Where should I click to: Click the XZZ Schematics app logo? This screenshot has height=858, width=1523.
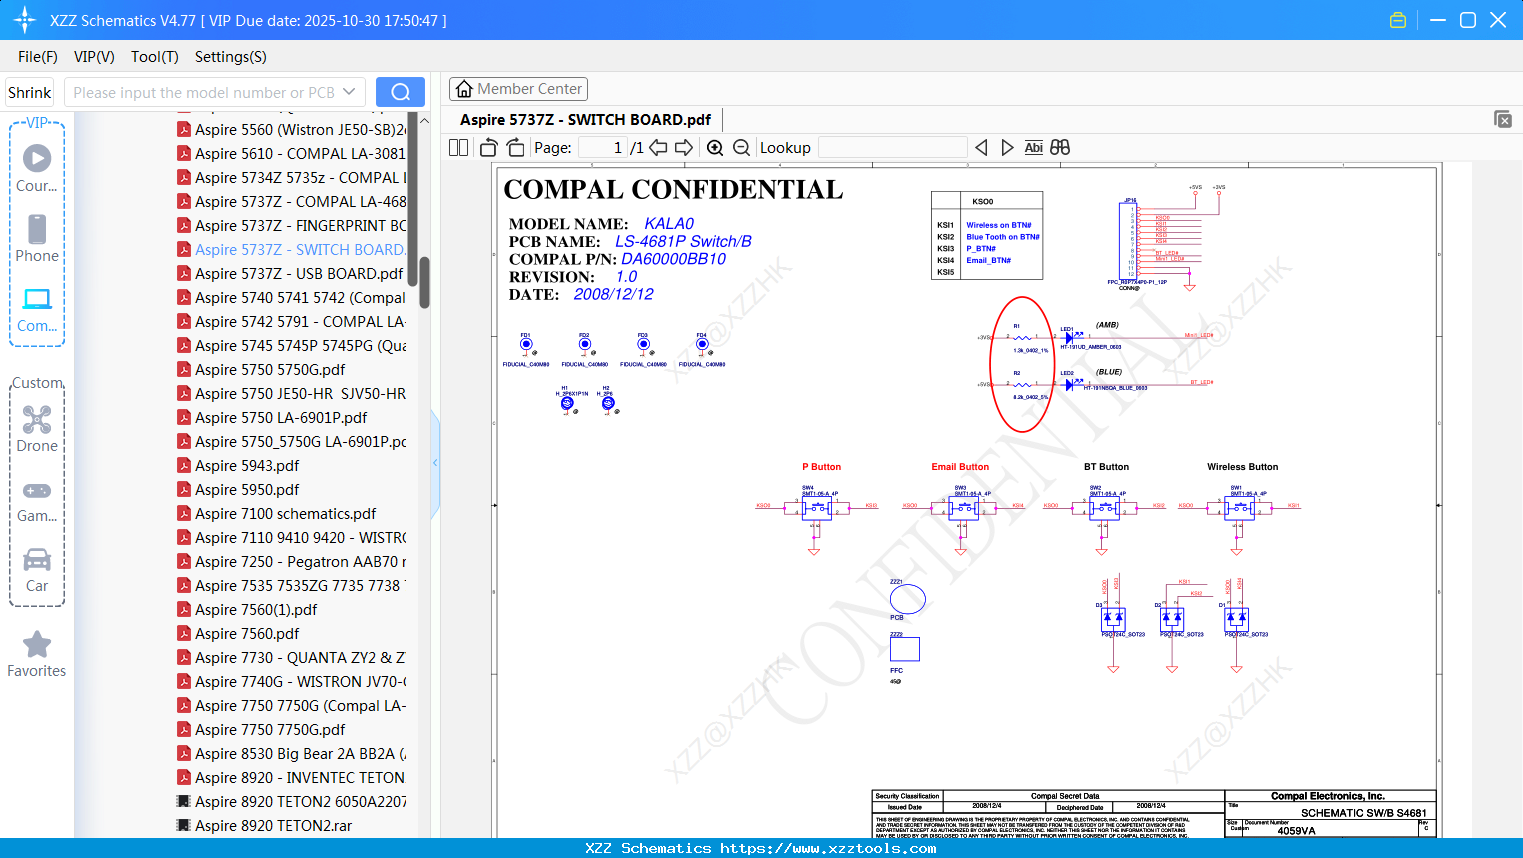tap(25, 20)
